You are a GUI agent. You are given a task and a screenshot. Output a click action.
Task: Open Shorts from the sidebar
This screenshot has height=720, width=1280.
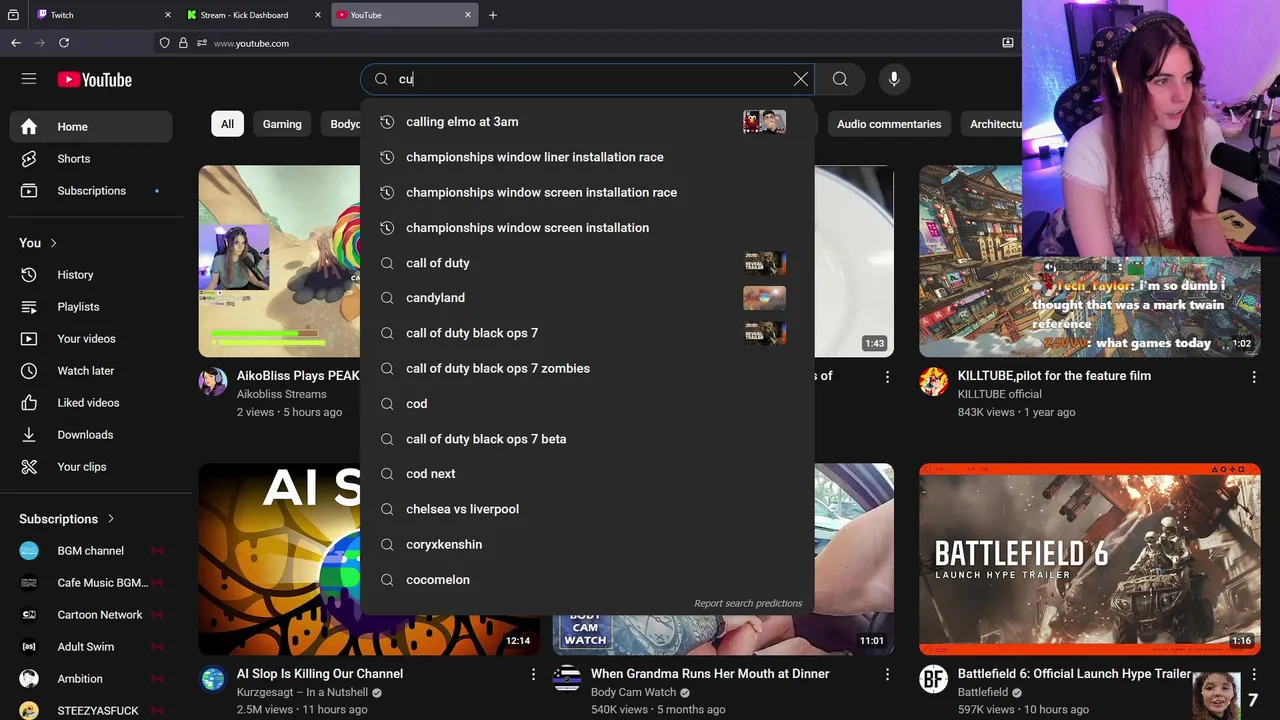pyautogui.click(x=91, y=159)
